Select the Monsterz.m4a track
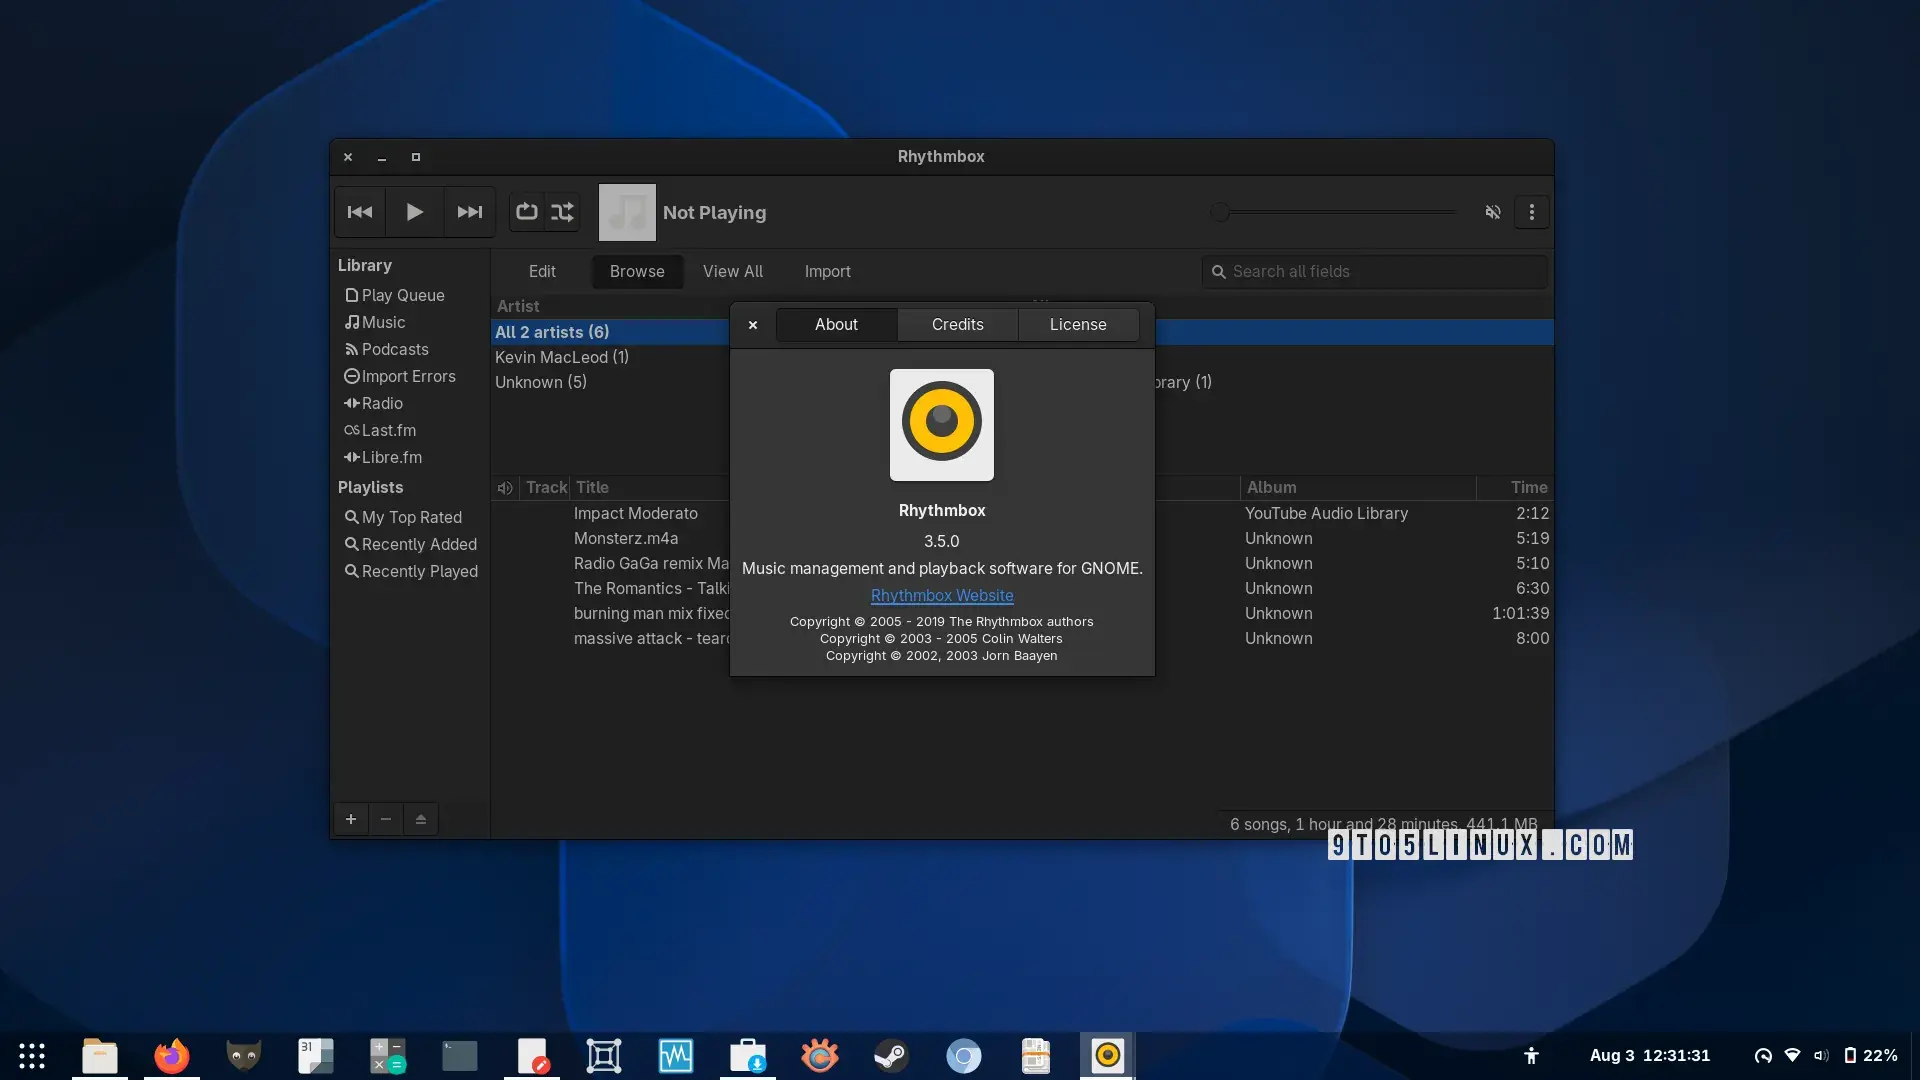This screenshot has width=1920, height=1080. click(x=626, y=538)
